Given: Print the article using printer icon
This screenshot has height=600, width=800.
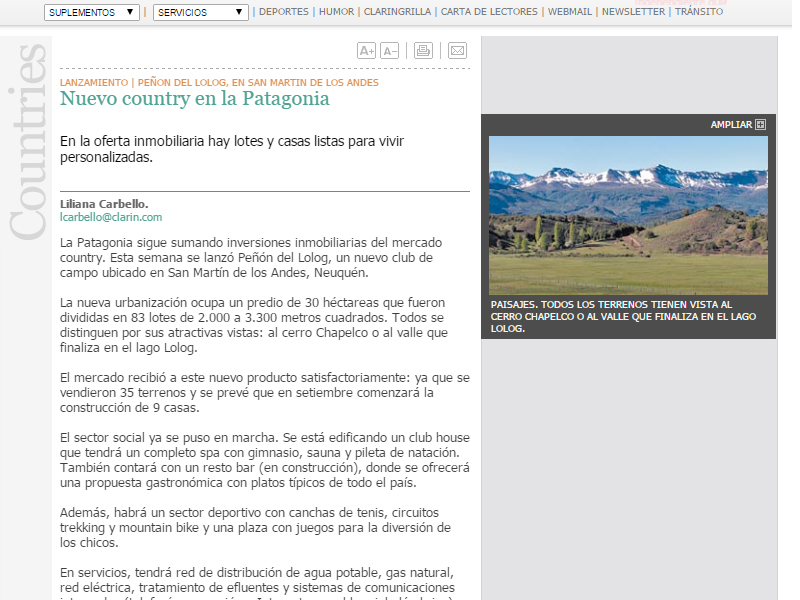Looking at the screenshot, I should [x=423, y=51].
